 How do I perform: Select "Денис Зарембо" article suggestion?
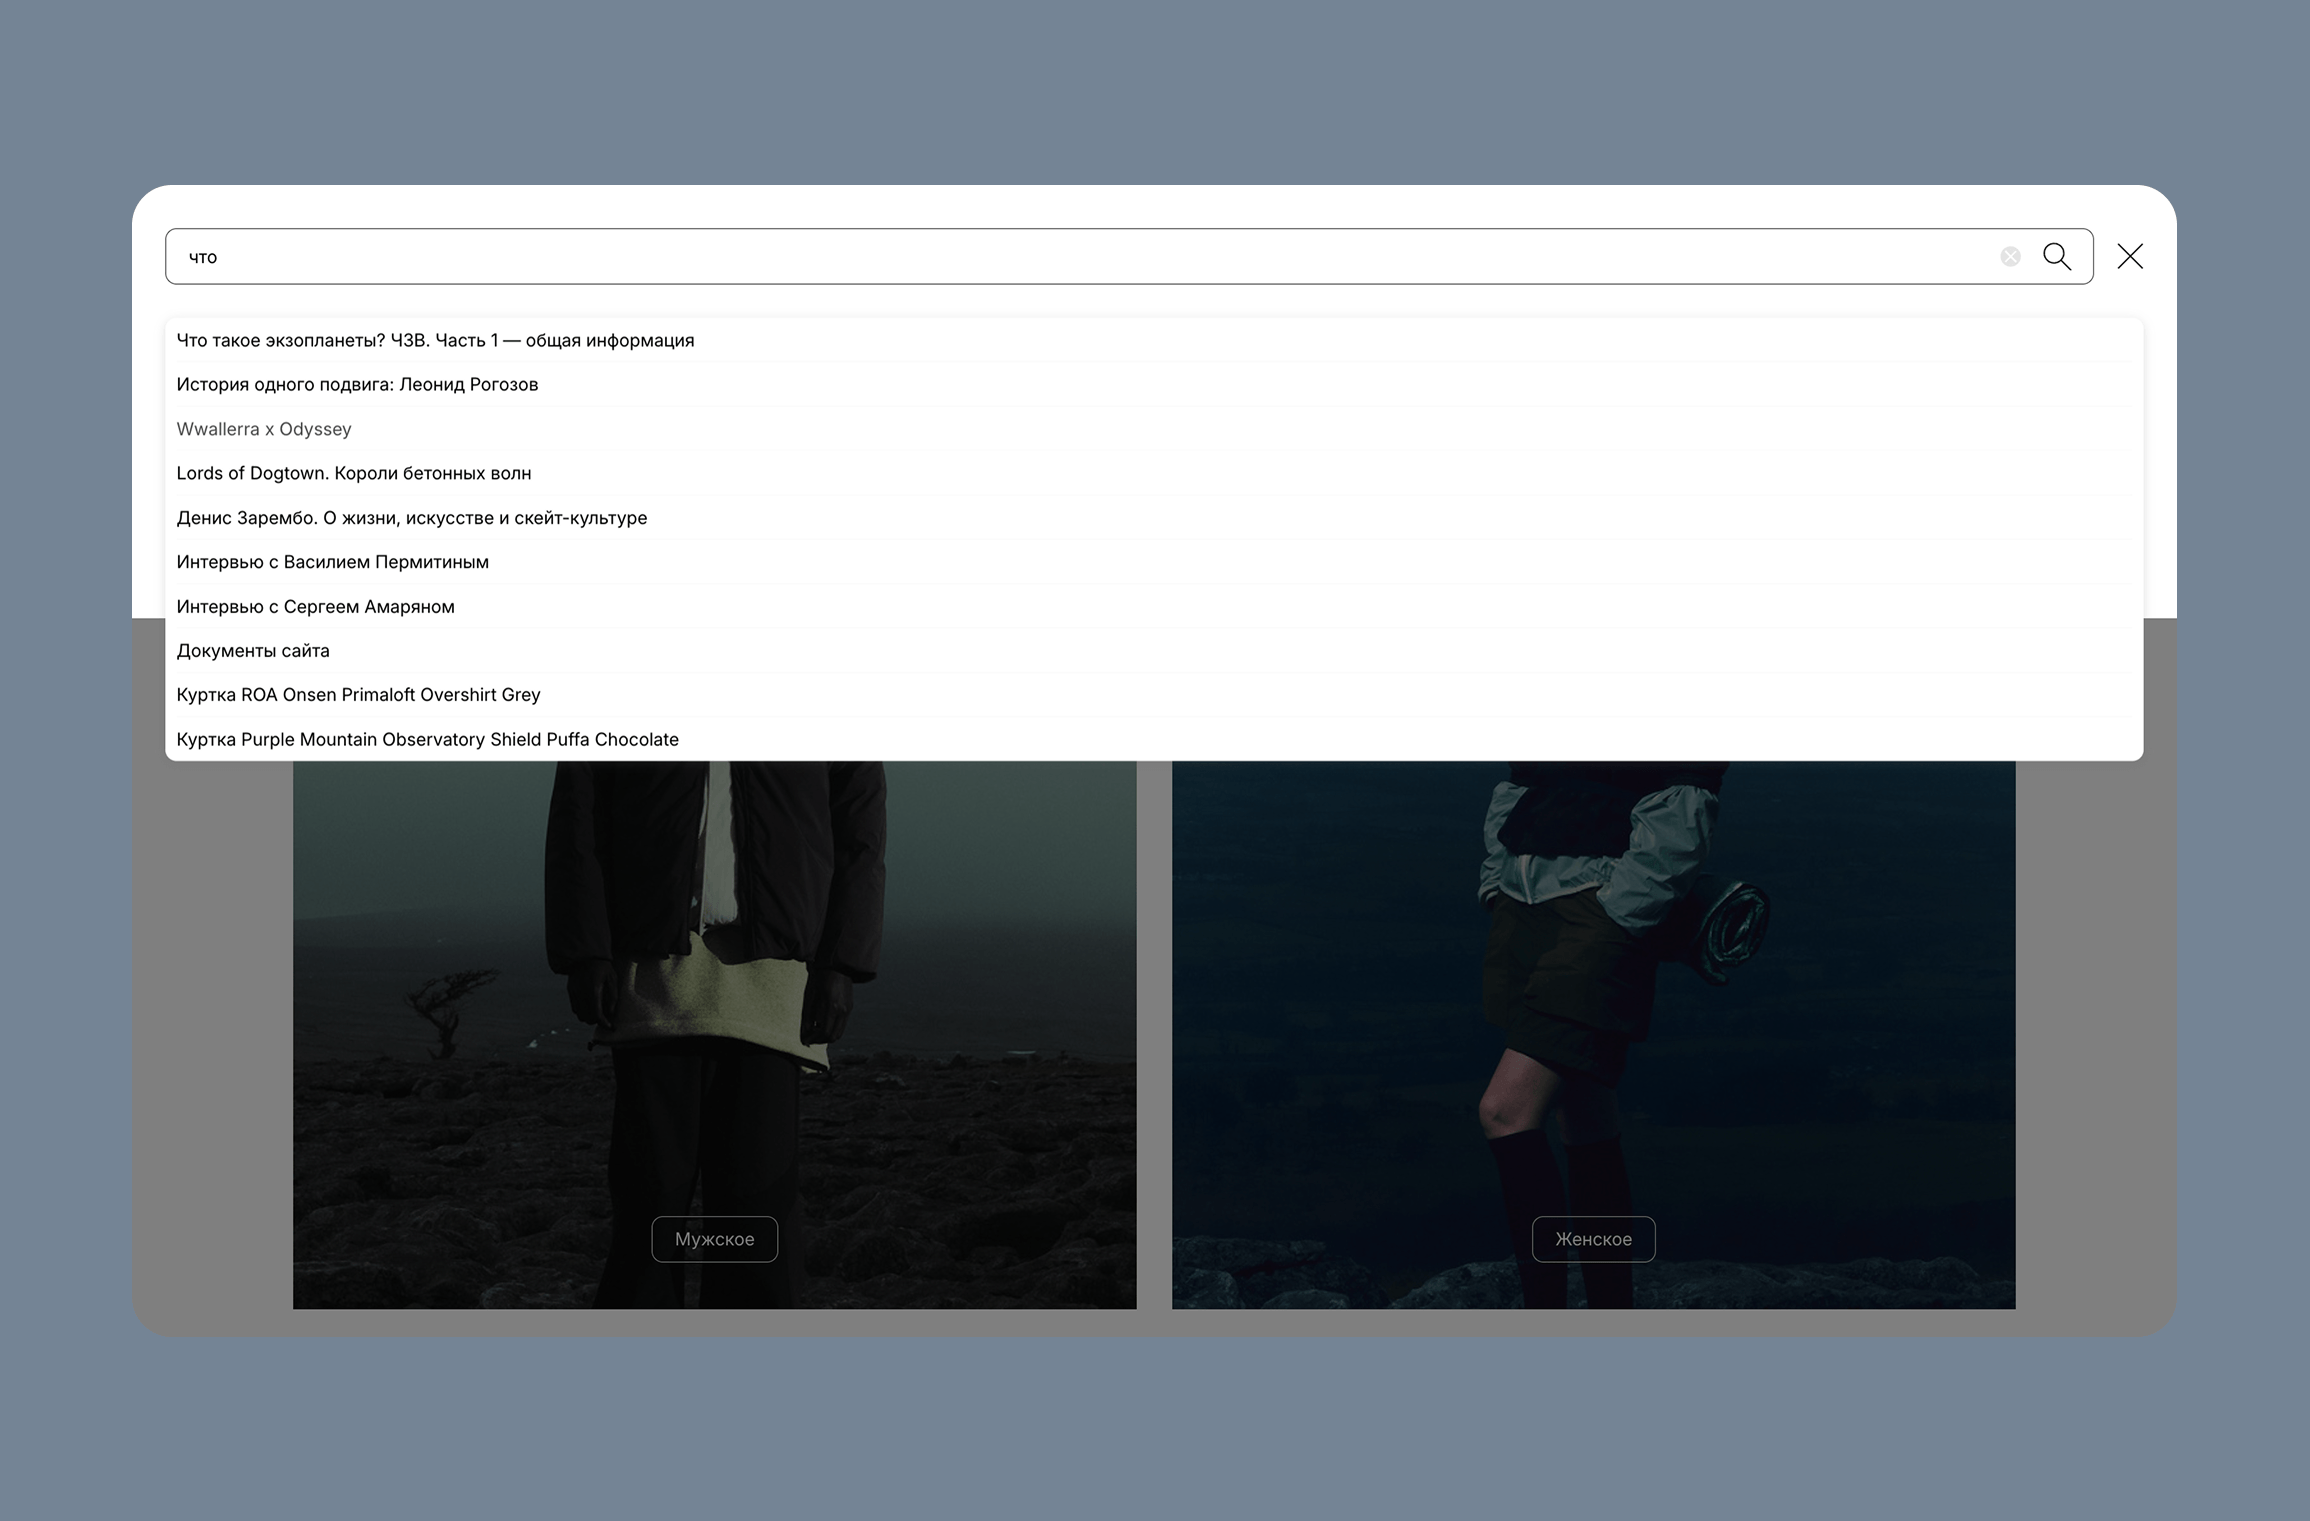(412, 518)
